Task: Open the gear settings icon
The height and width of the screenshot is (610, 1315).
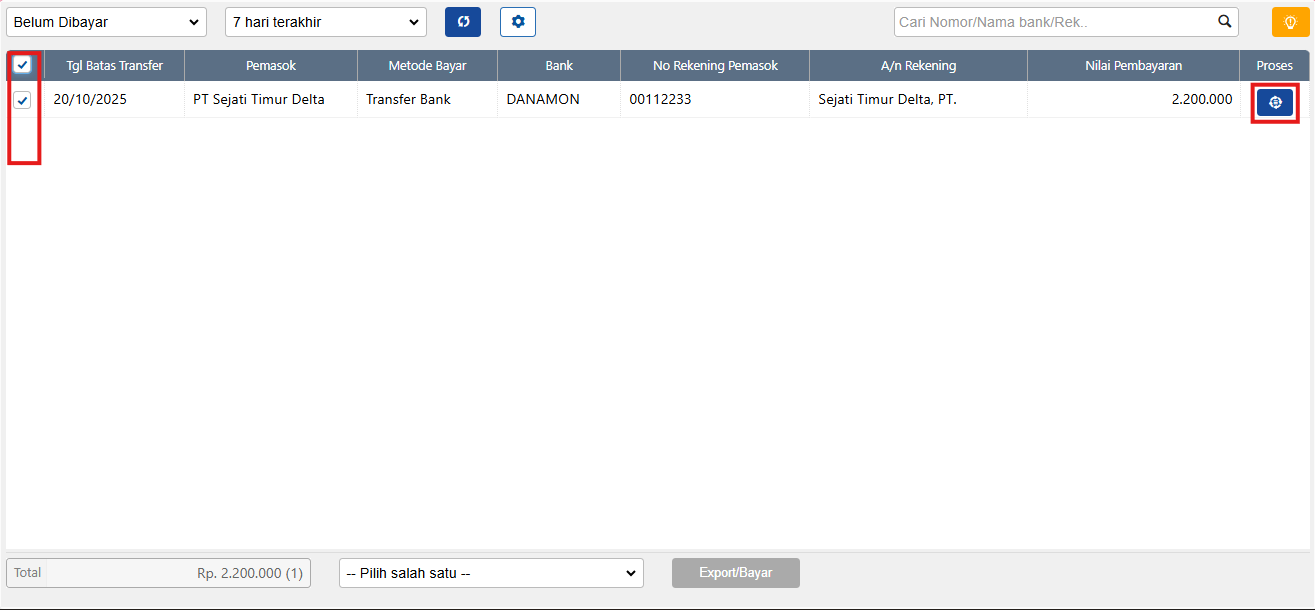Action: tap(518, 22)
